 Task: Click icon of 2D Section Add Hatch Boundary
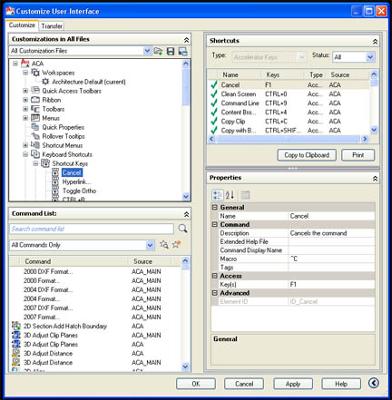[x=16, y=326]
